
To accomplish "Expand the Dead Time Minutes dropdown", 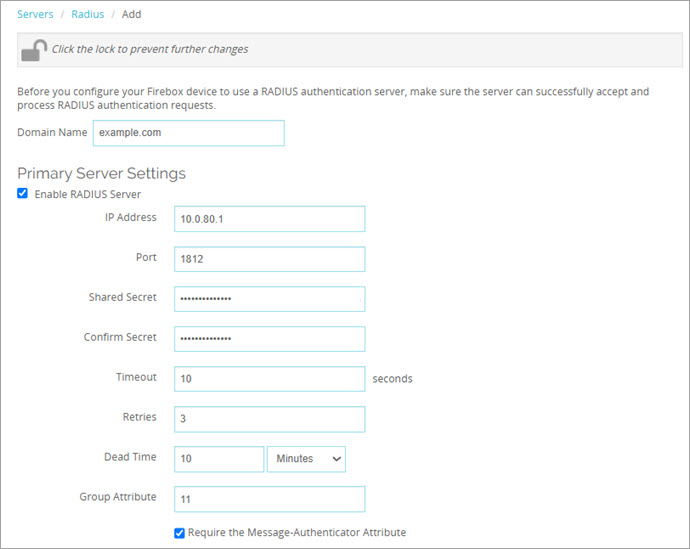I will pos(306,459).
